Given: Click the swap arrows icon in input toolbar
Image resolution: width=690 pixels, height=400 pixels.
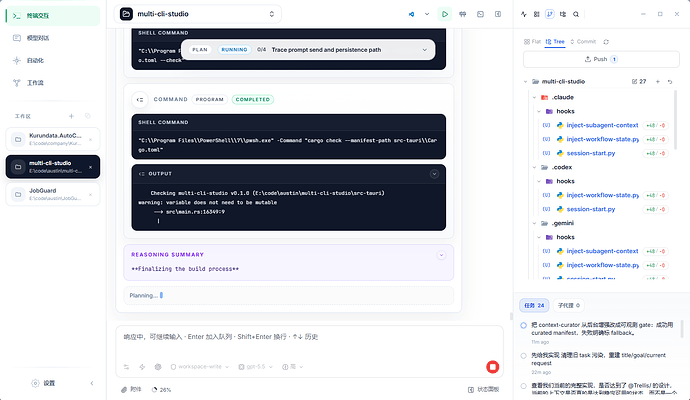Looking at the screenshot, I should click(126, 367).
